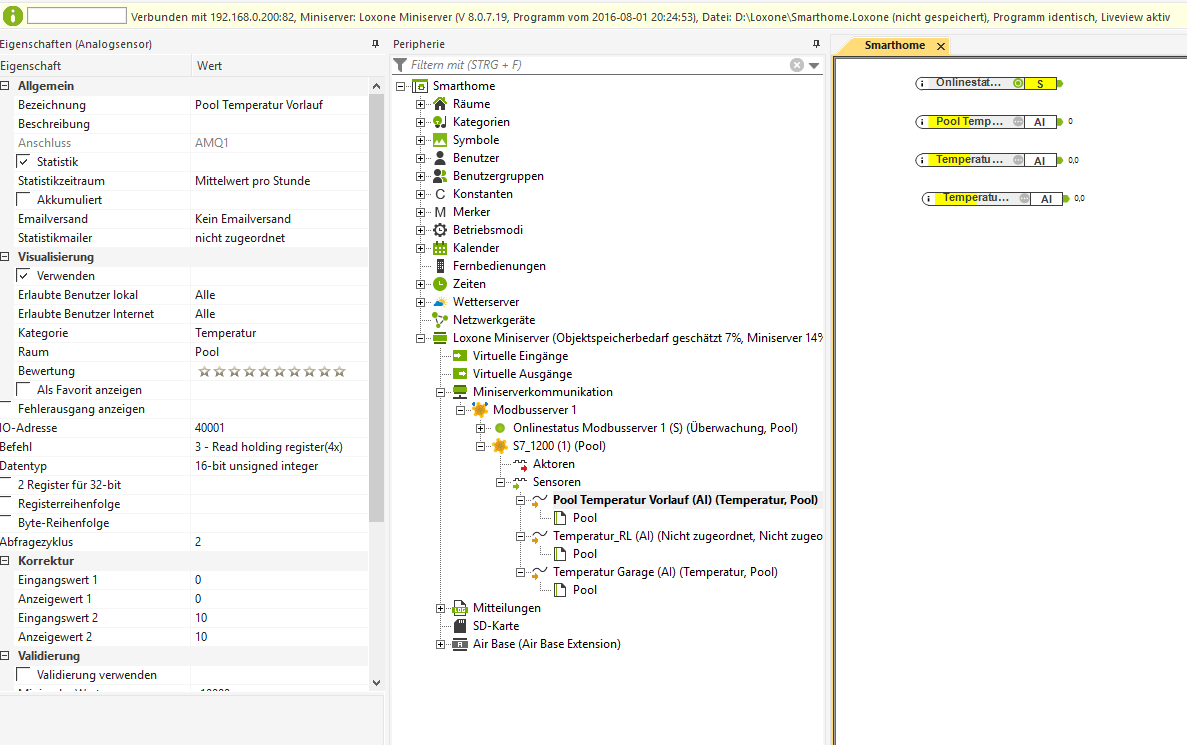Click the Wetterserver cloud icon
The image size is (1187, 745).
pyautogui.click(x=440, y=302)
